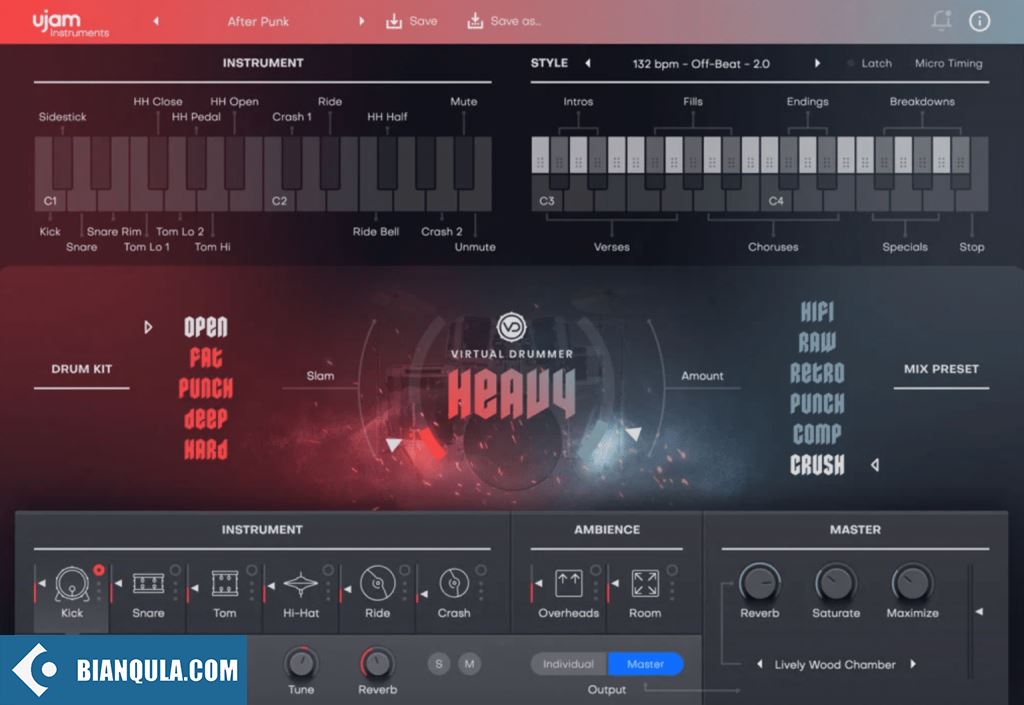
Task: Select the Room ambience icon
Action: [x=645, y=583]
